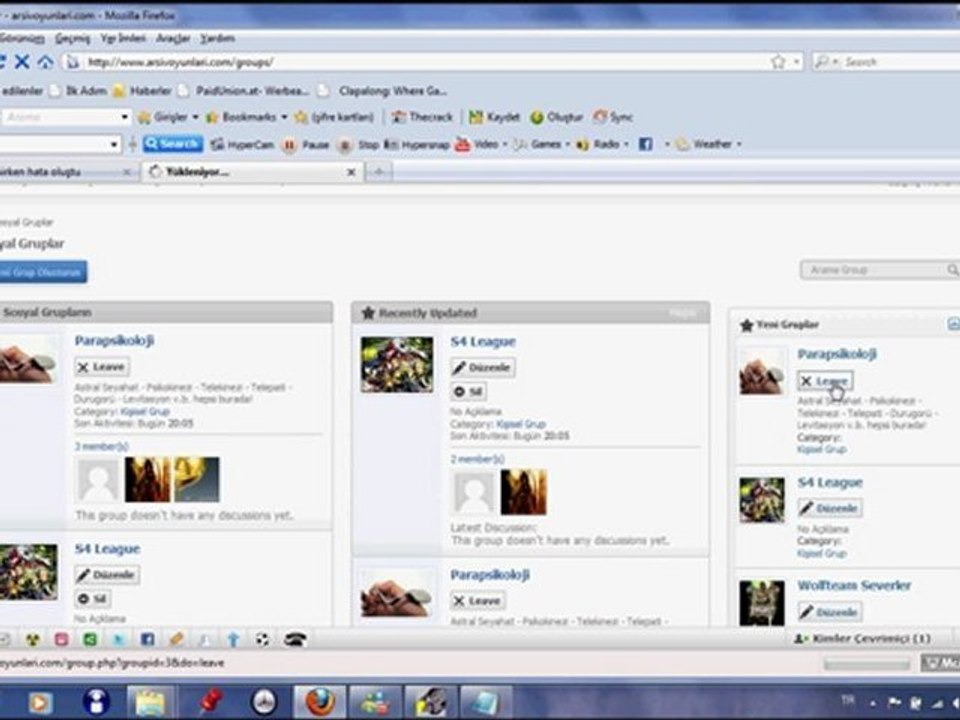Open the media player taskbar icon
The width and height of the screenshot is (960, 720).
pos(39,703)
